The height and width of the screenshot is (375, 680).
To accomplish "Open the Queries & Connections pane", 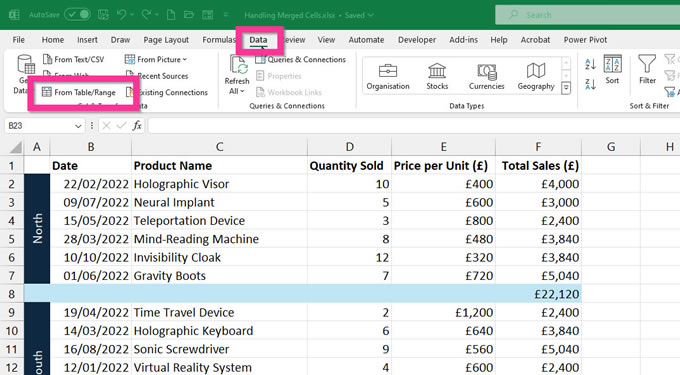I will 301,59.
